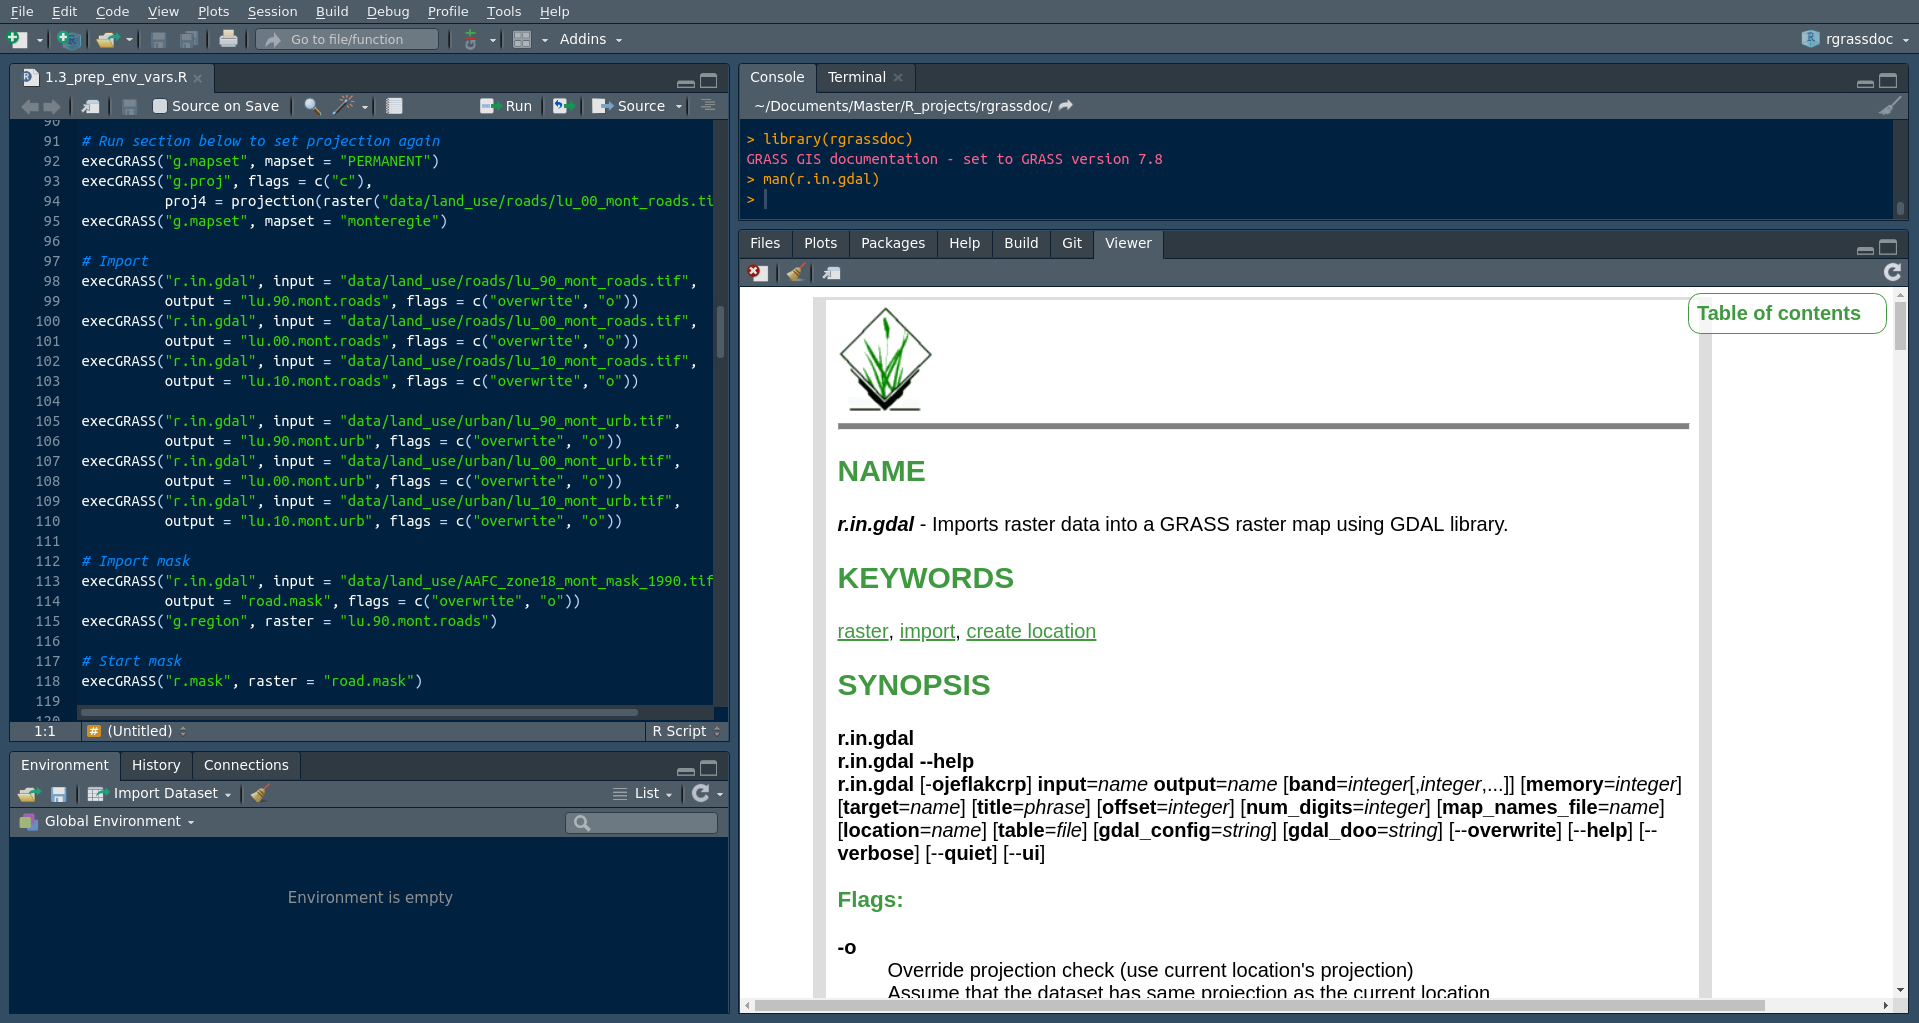Switch to the Connections tab

pyautogui.click(x=246, y=765)
